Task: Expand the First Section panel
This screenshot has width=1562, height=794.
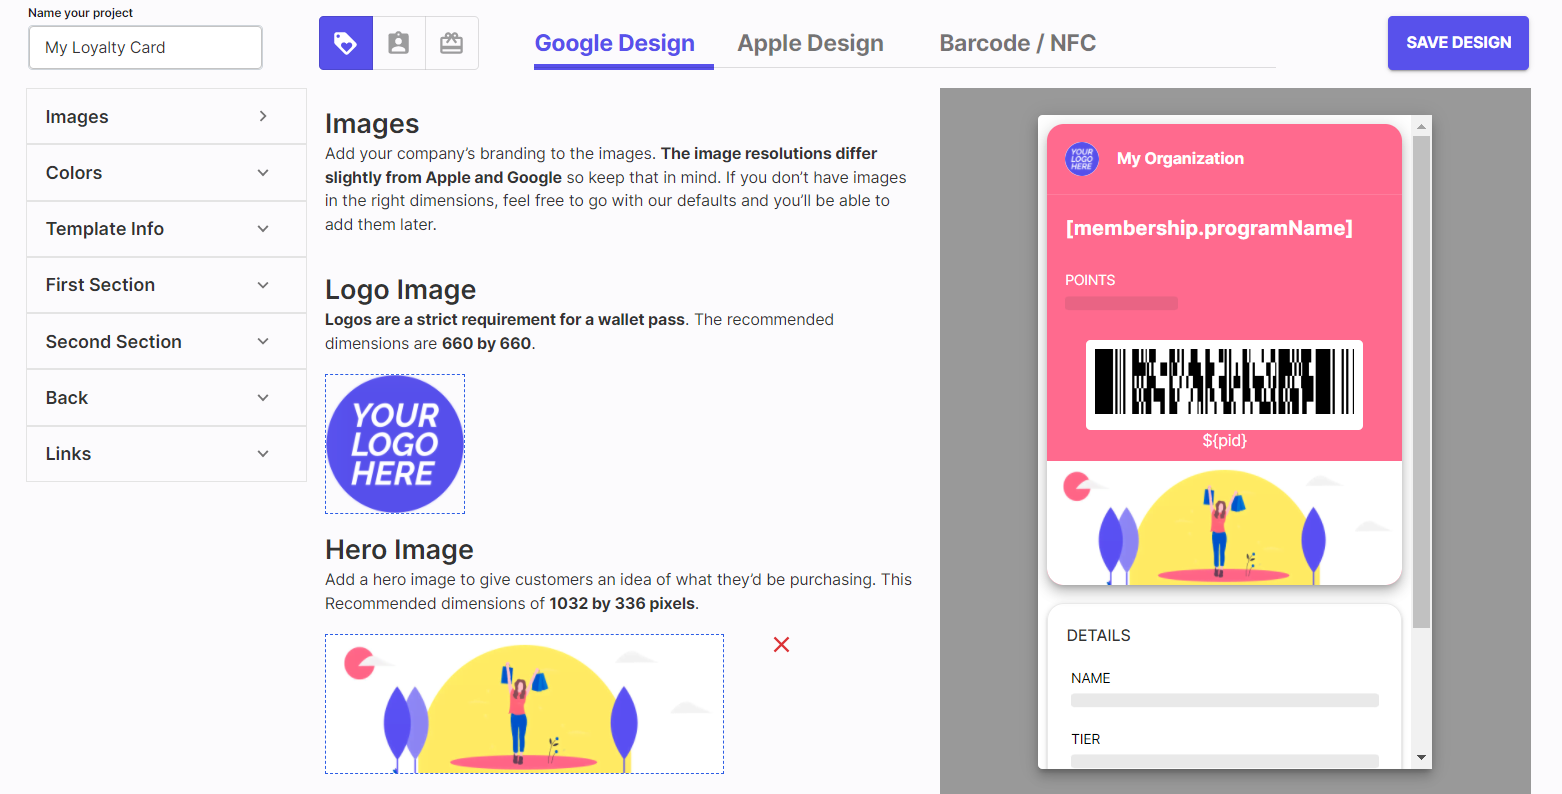Action: pos(166,285)
